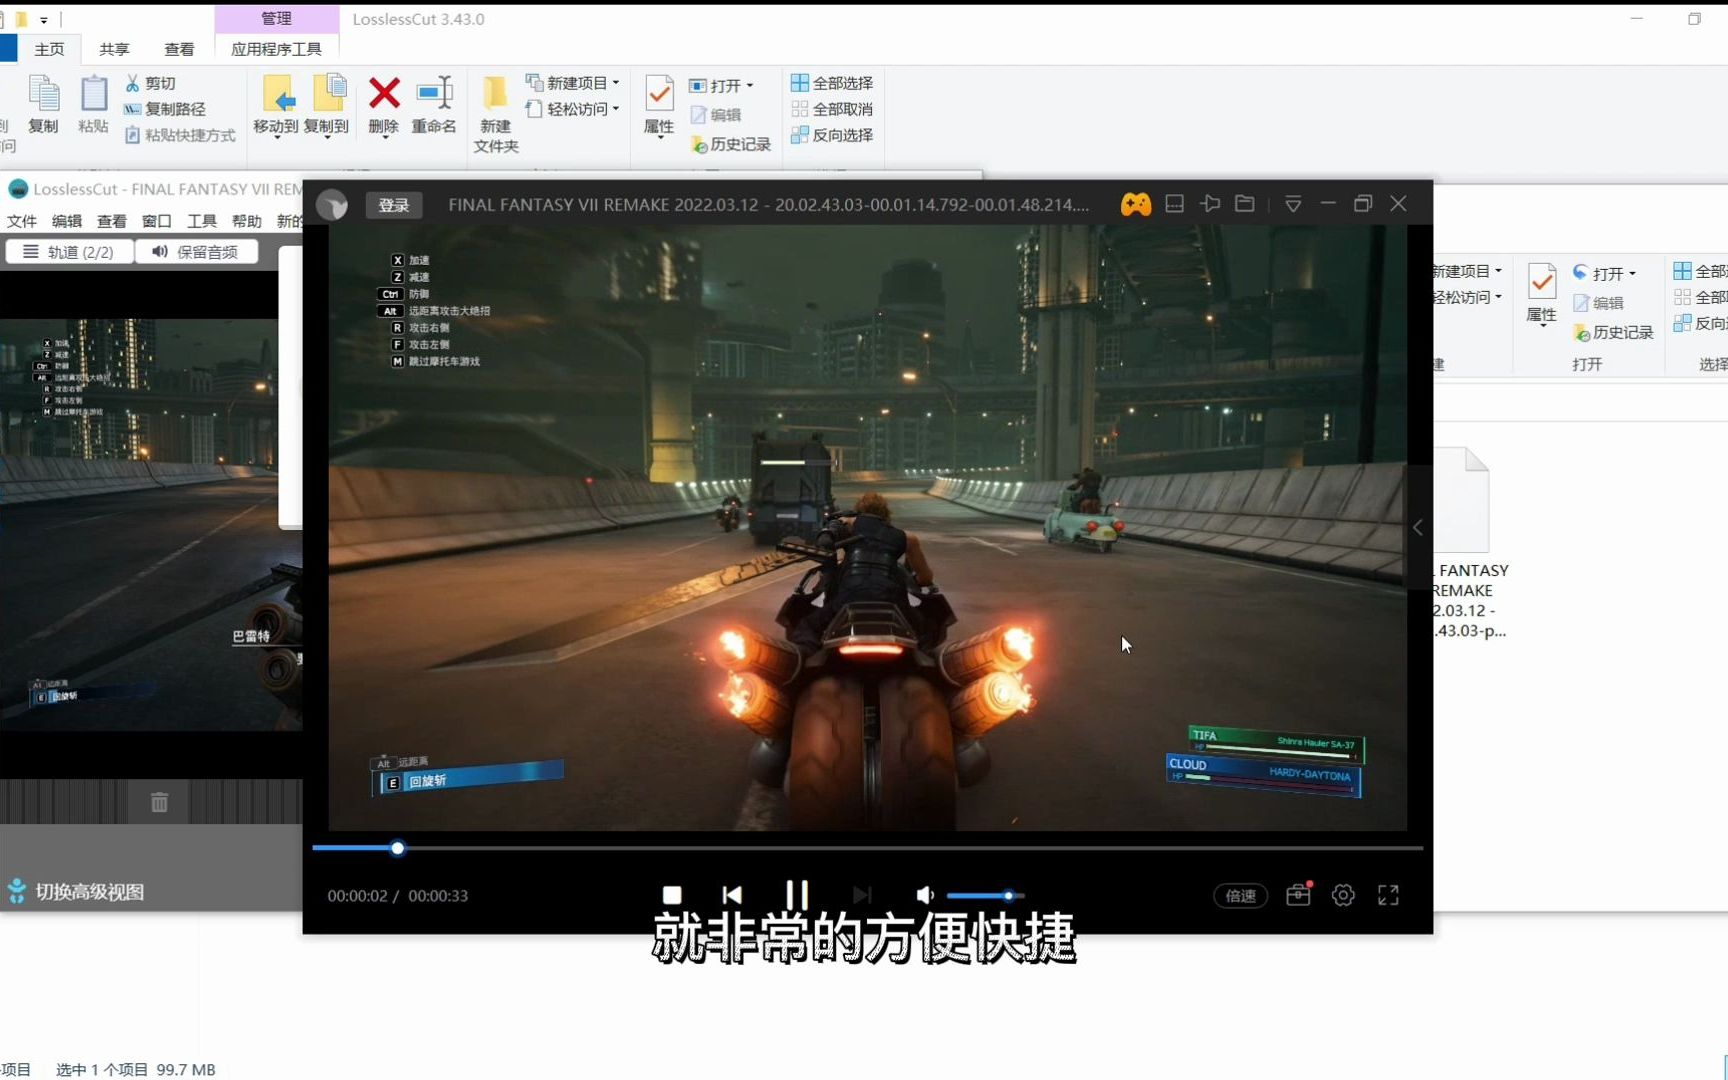Click 粘贴快捷方式 paste shortcut
This screenshot has height=1080, width=1728.
coord(180,135)
